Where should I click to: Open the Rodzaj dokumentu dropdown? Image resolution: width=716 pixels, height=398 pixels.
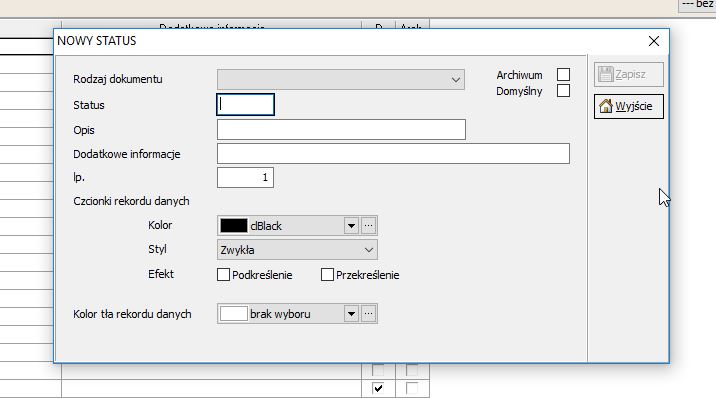point(341,79)
